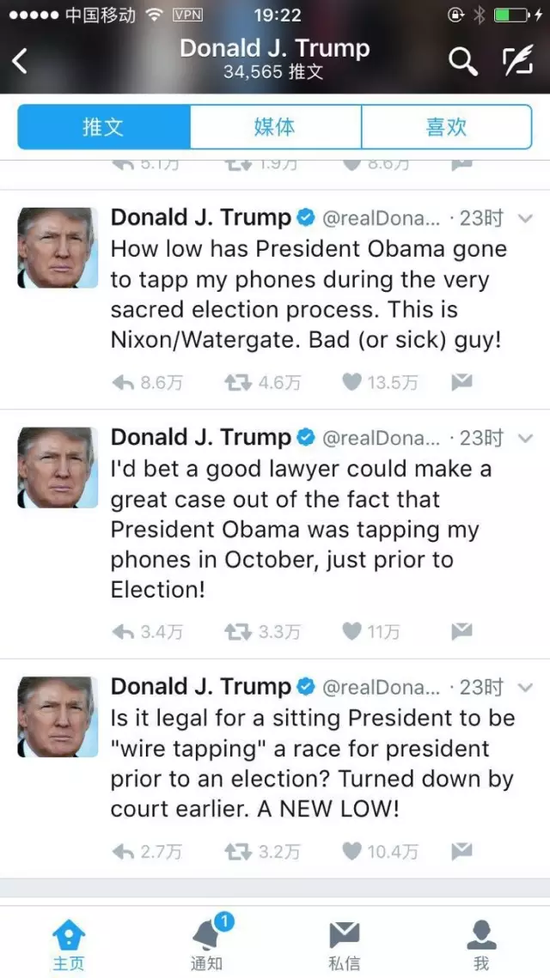The image size is (550, 978).
Task: Reply to the Nixon/Watergate tweet
Action: [123, 382]
